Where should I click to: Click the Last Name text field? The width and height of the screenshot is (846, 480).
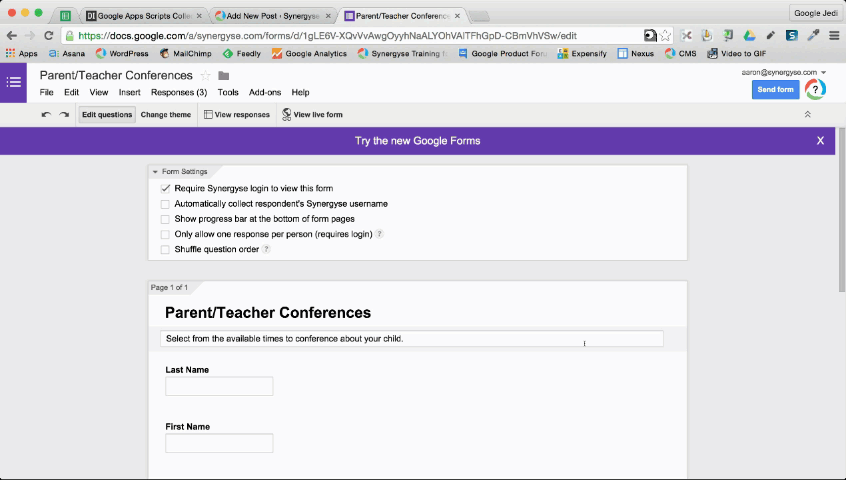219,386
